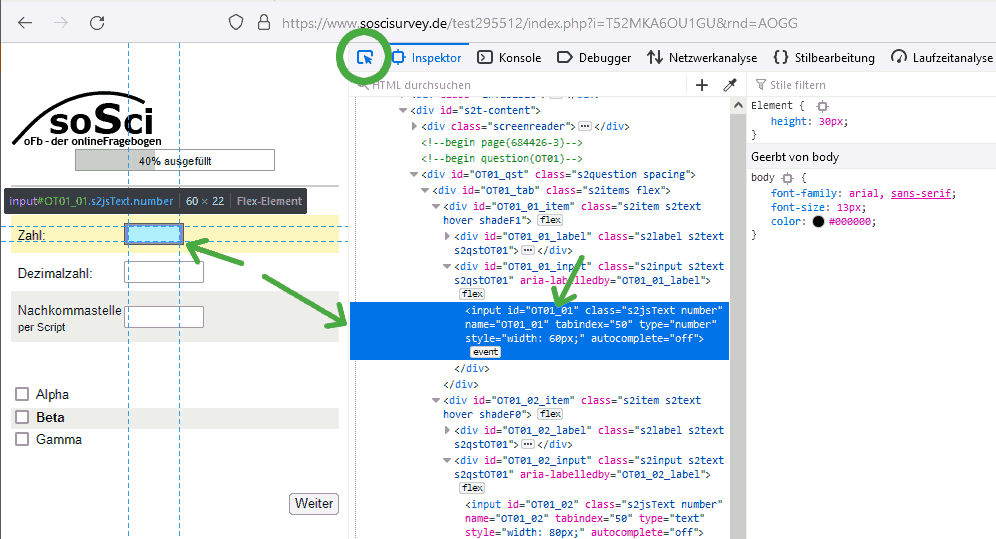
Task: Click the 'Geerbt von body' header
Action: click(x=795, y=157)
